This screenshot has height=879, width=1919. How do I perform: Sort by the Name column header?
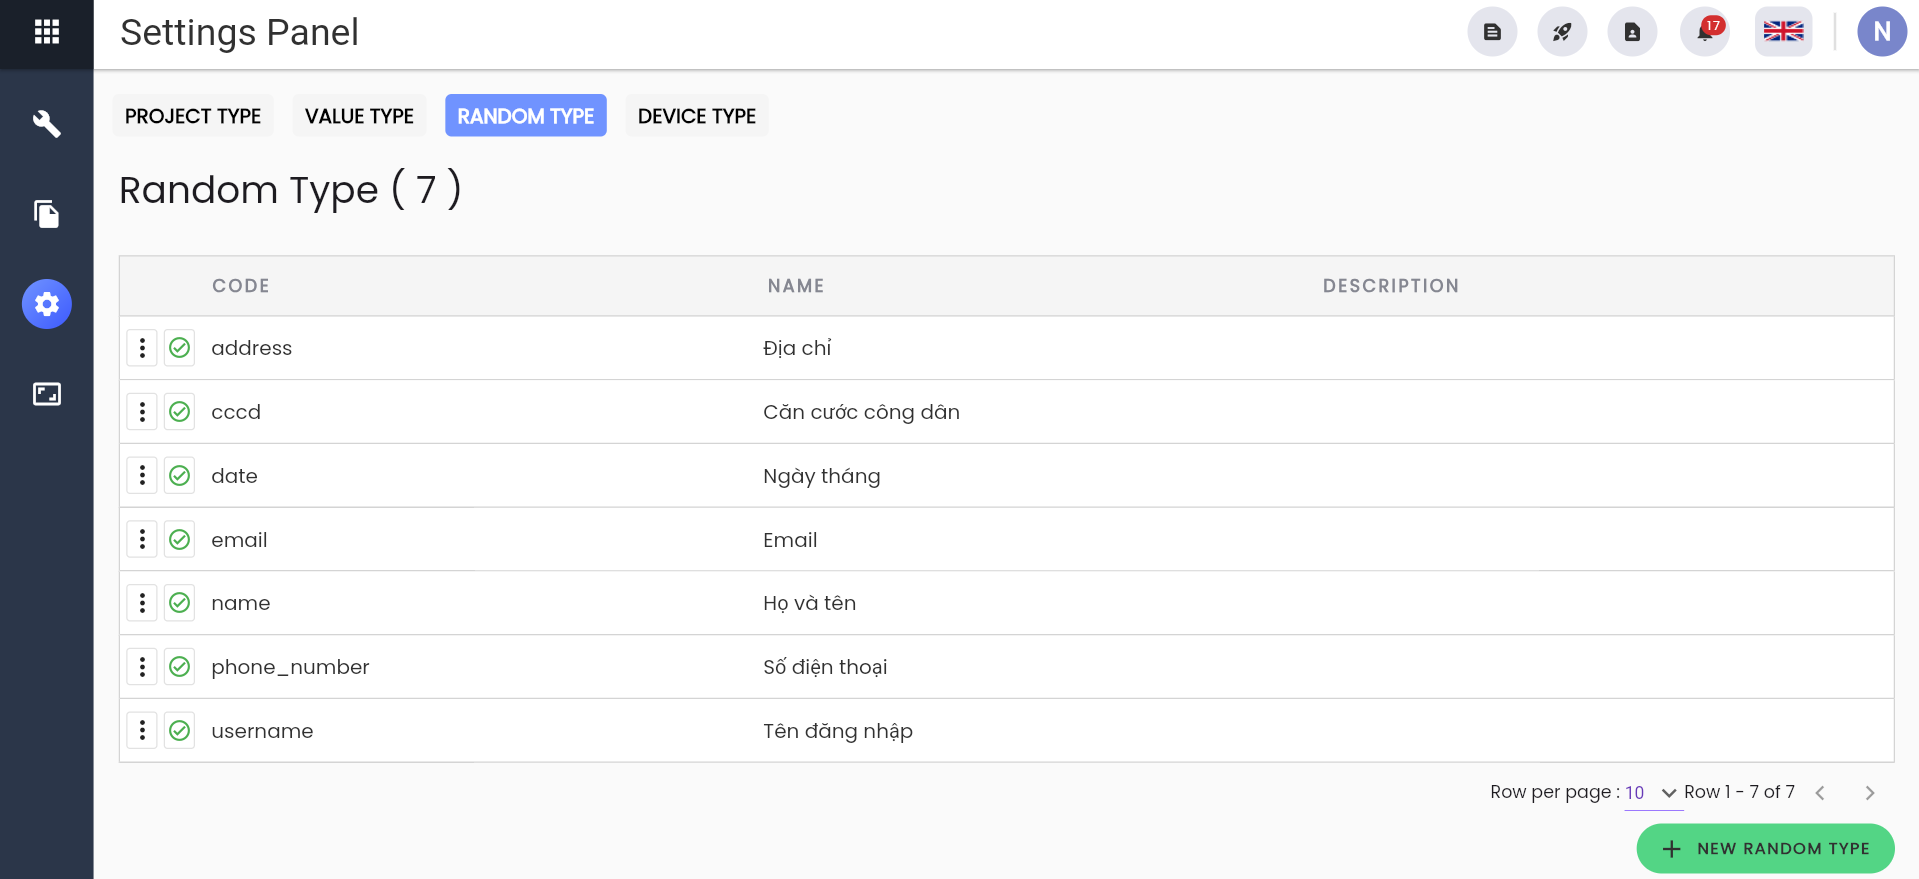coord(796,286)
